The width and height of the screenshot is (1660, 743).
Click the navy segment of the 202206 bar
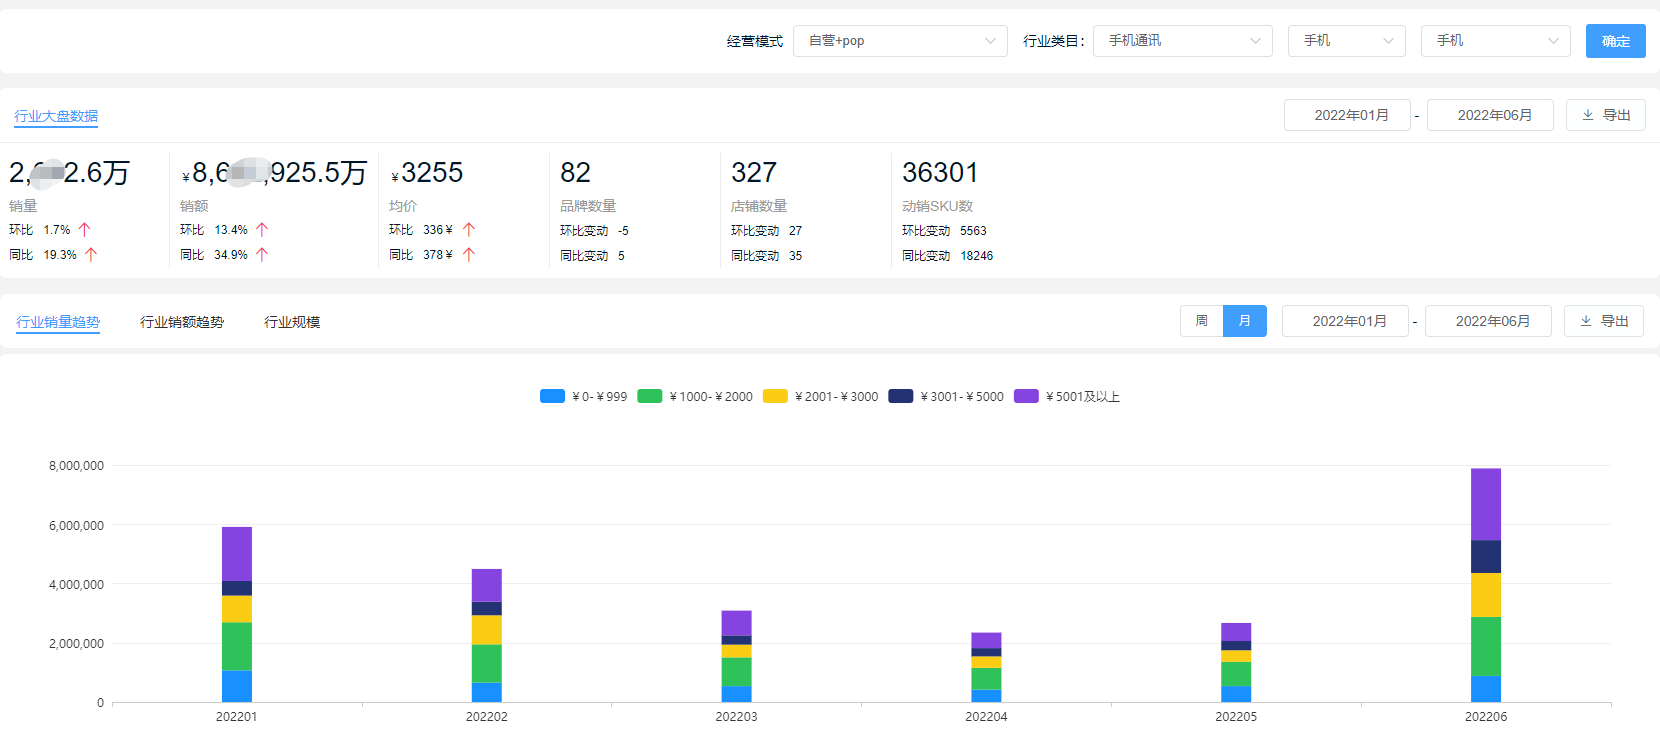point(1486,557)
